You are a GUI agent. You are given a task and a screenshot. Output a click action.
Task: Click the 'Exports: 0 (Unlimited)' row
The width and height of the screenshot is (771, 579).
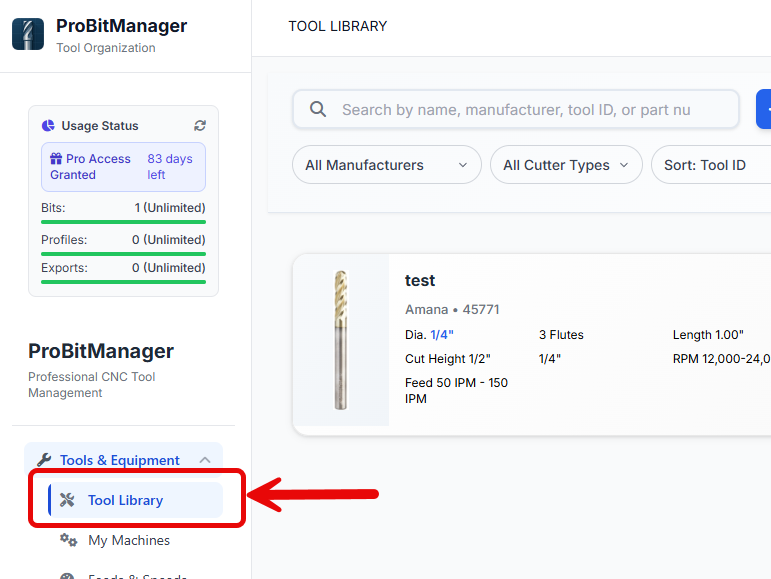(x=123, y=268)
